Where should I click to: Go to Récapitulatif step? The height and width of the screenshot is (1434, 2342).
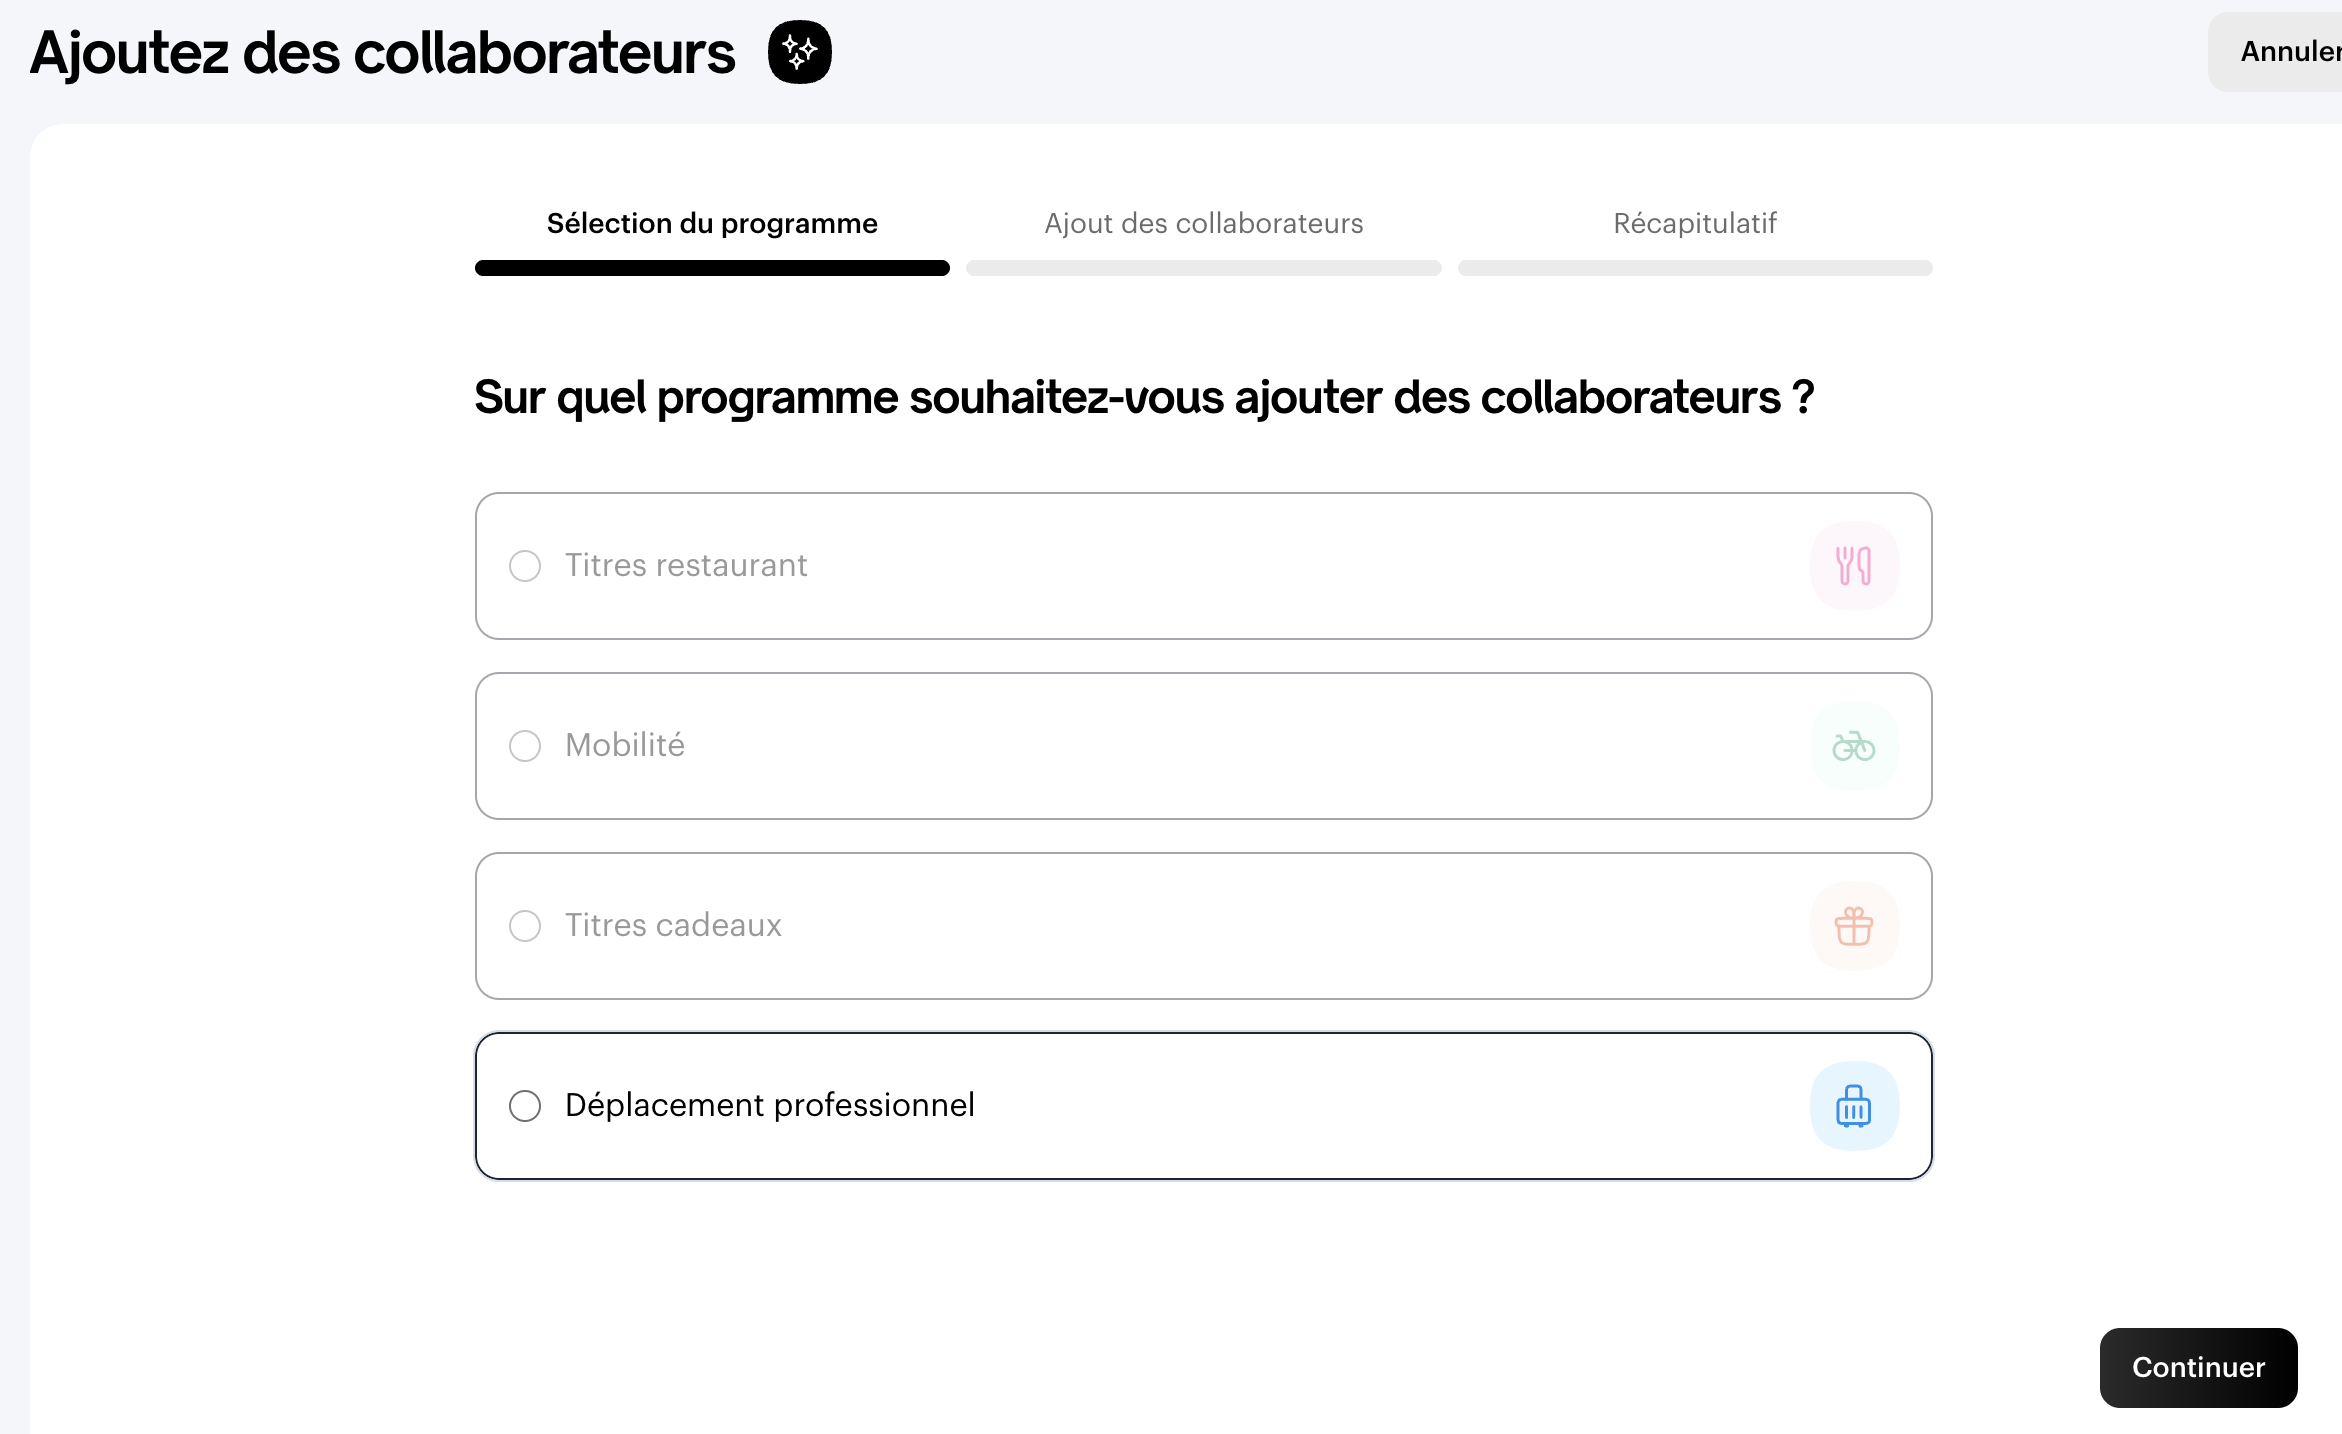[1694, 223]
